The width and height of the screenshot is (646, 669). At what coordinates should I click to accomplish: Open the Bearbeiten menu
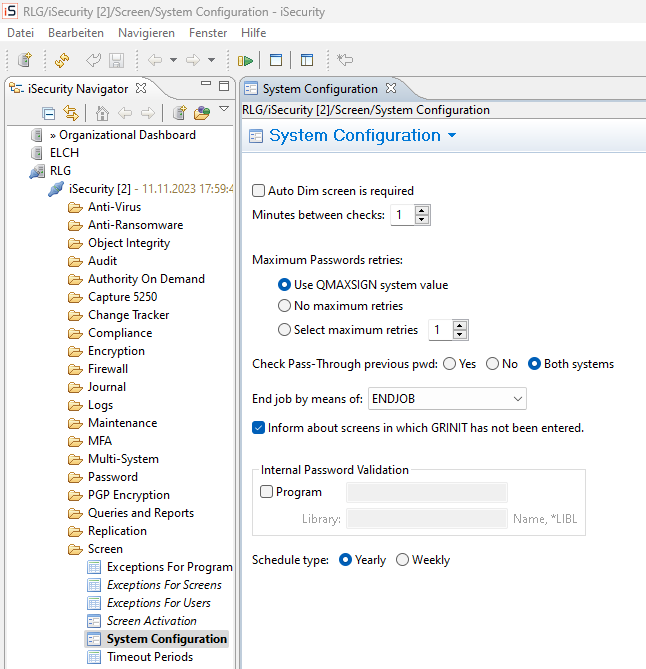[76, 33]
